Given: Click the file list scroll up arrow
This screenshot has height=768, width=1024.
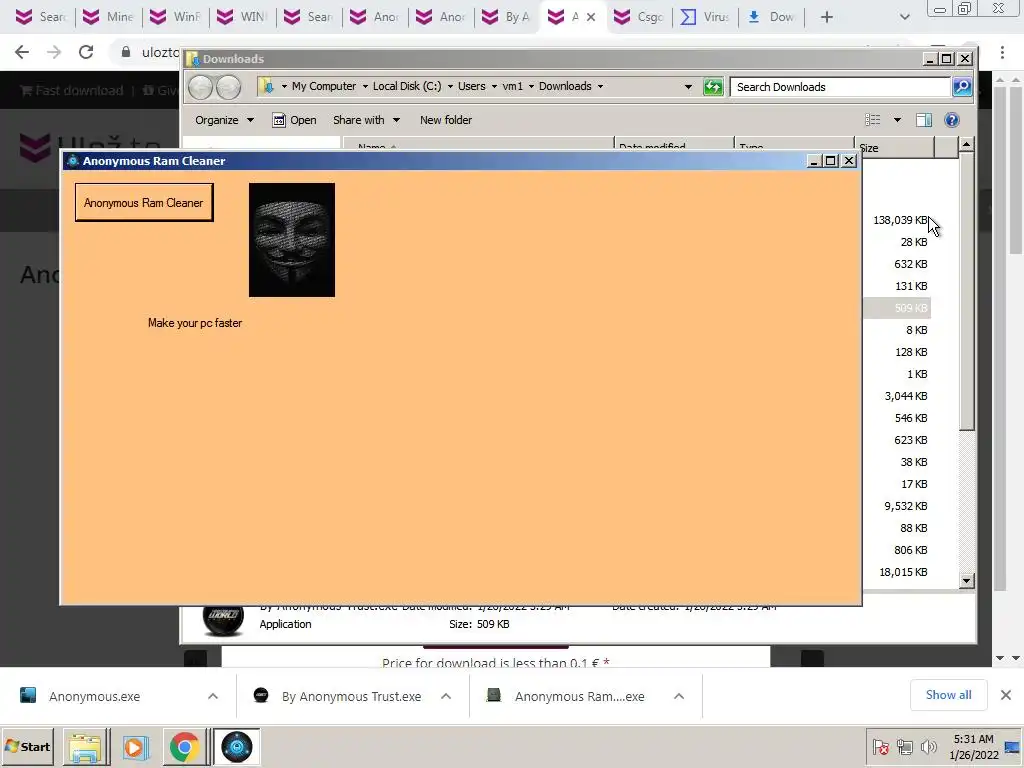Looking at the screenshot, I should coord(967,145).
